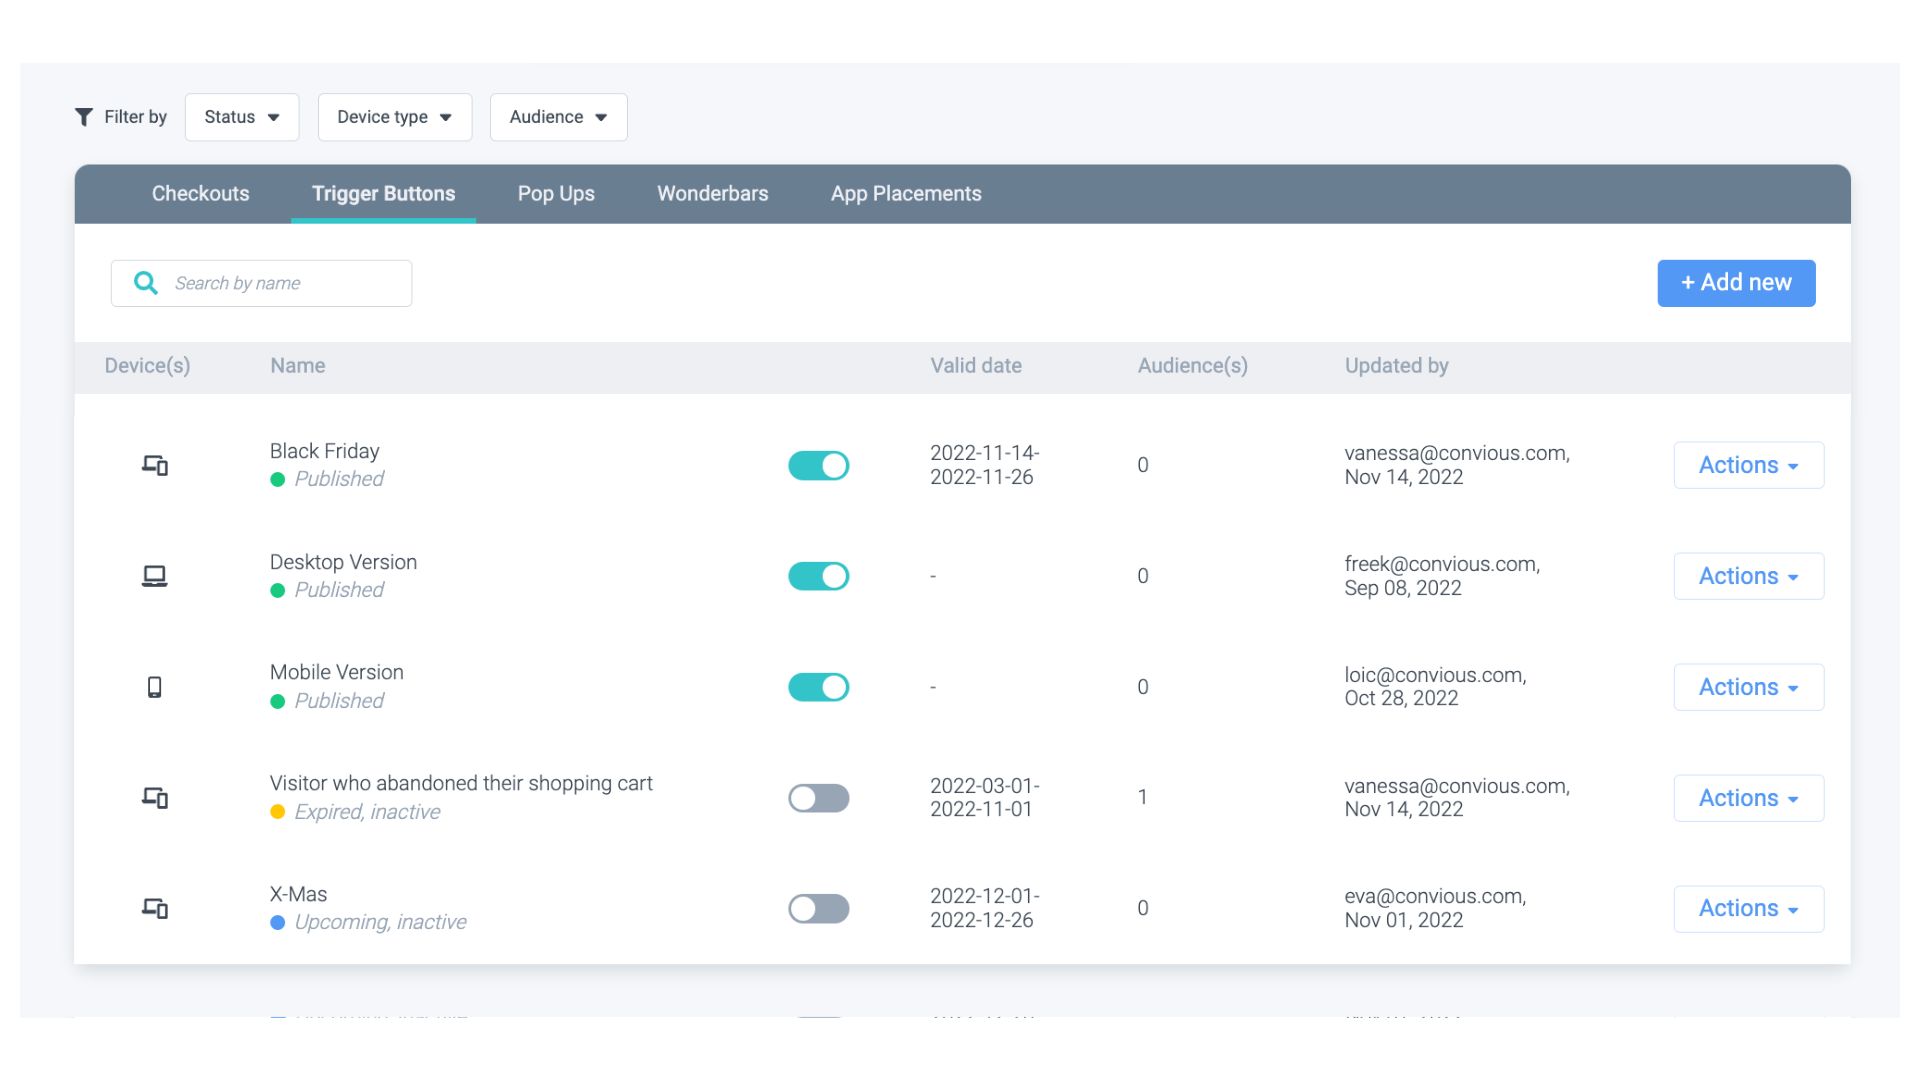Turn off the Desktop Version toggle
Screen dimensions: 1920x1080
pyautogui.click(x=818, y=576)
